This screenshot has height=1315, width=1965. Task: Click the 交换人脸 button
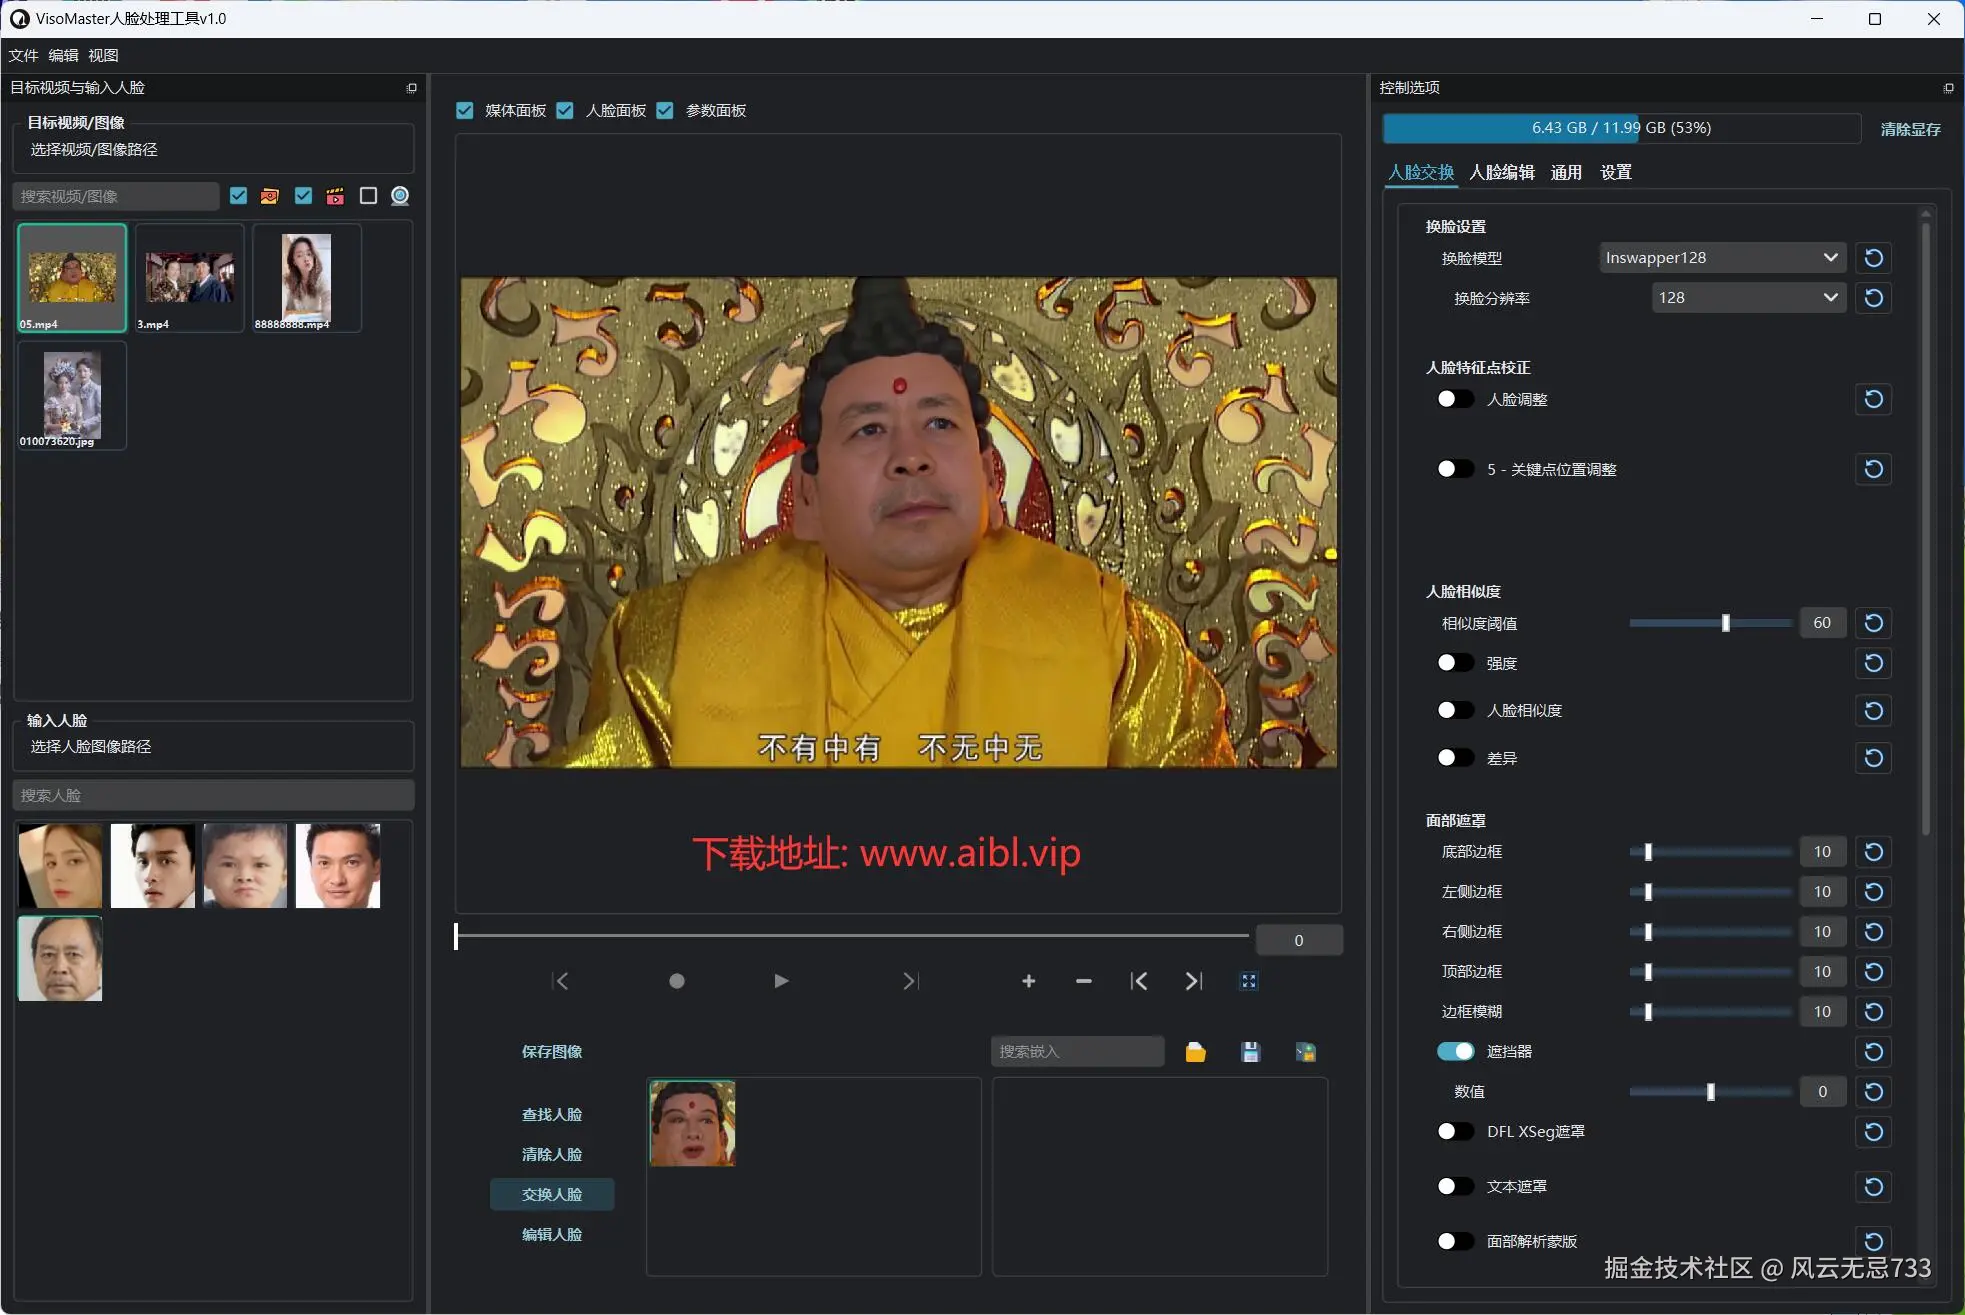(x=552, y=1194)
